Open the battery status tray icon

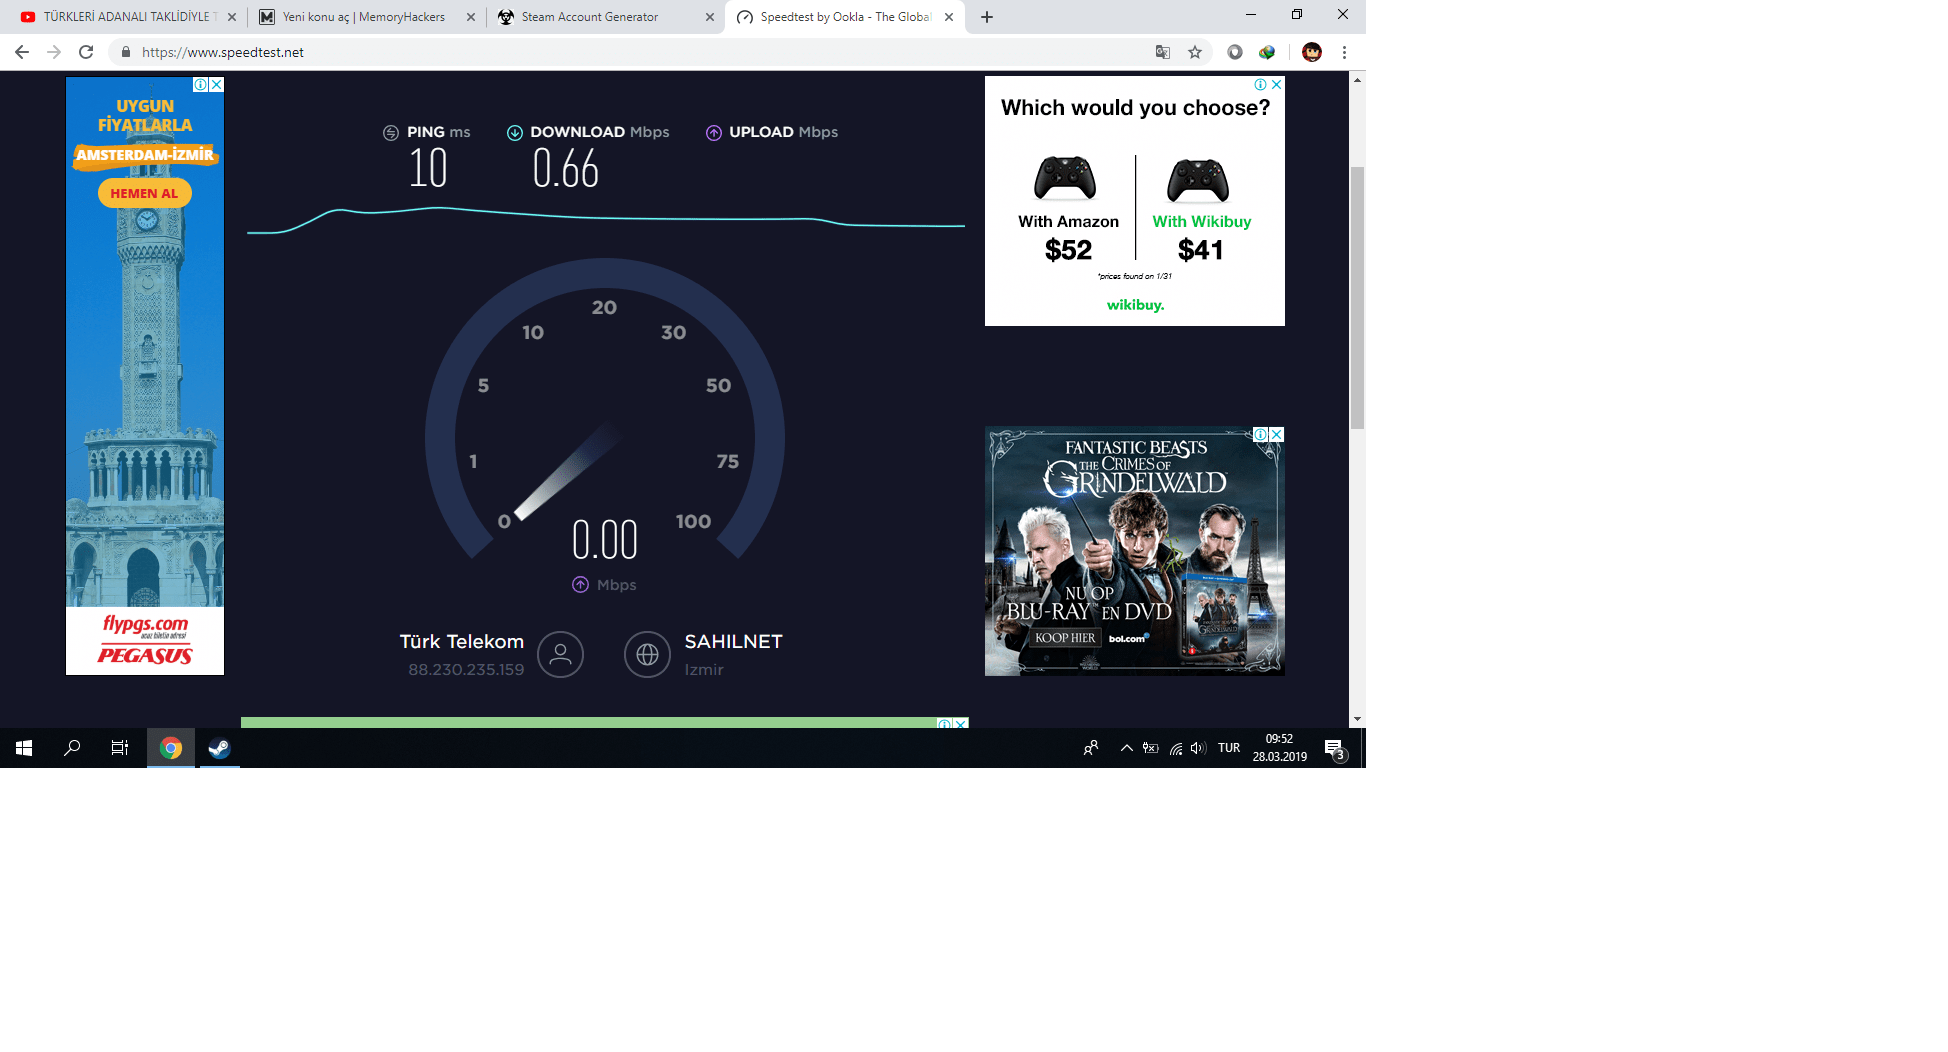click(1151, 748)
